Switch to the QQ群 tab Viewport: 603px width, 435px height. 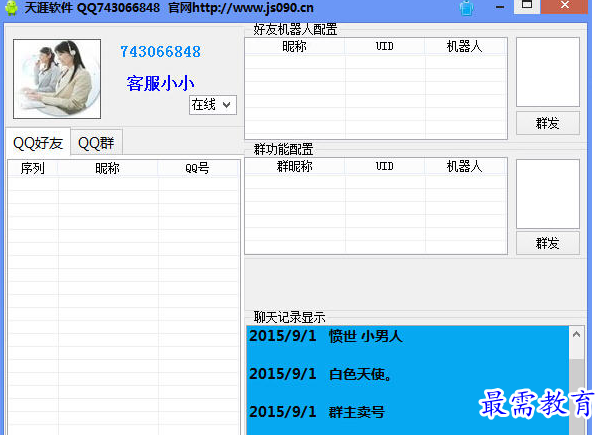click(96, 143)
